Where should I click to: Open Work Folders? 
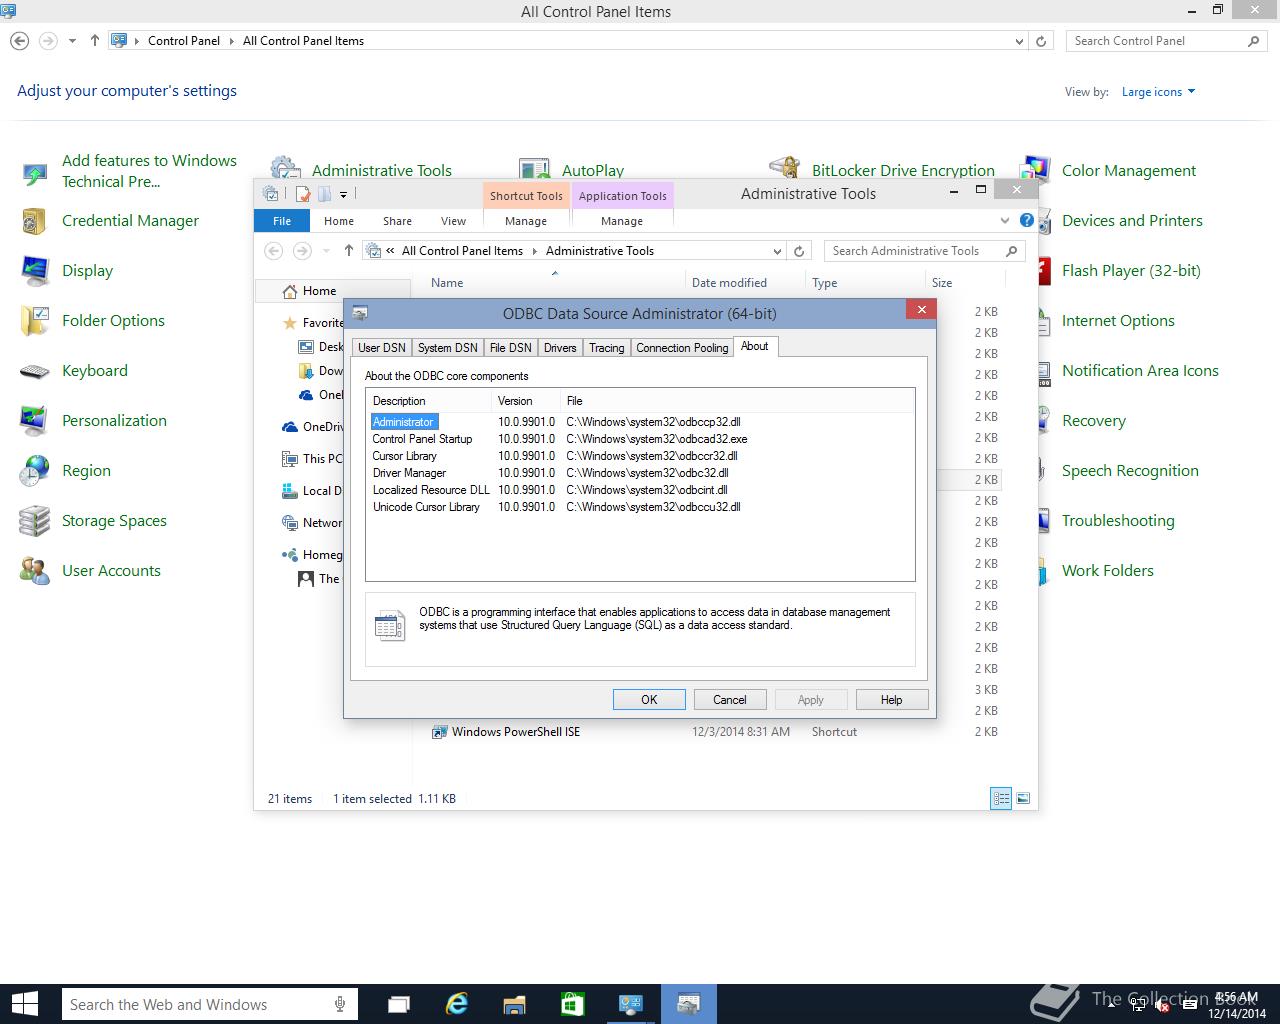point(1107,571)
